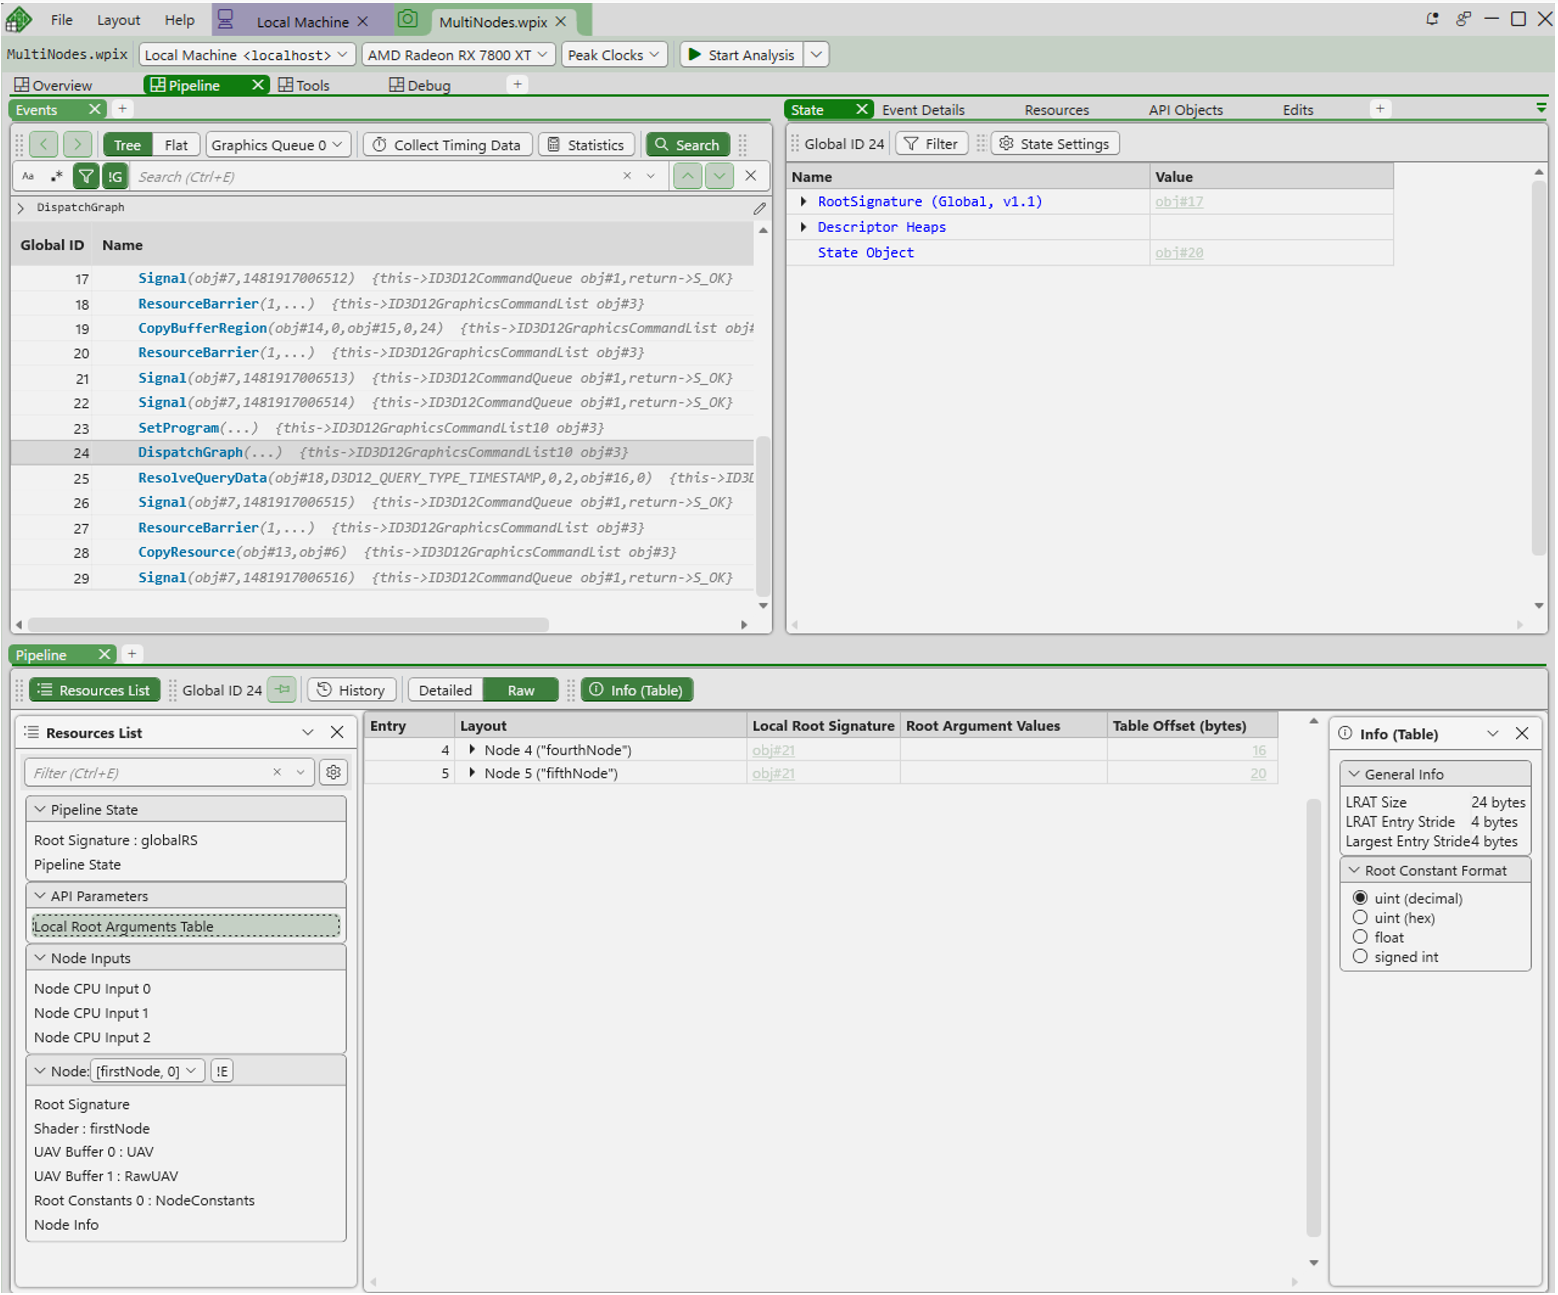Jump to next search result down arrow
The width and height of the screenshot is (1558, 1295).
click(x=719, y=177)
